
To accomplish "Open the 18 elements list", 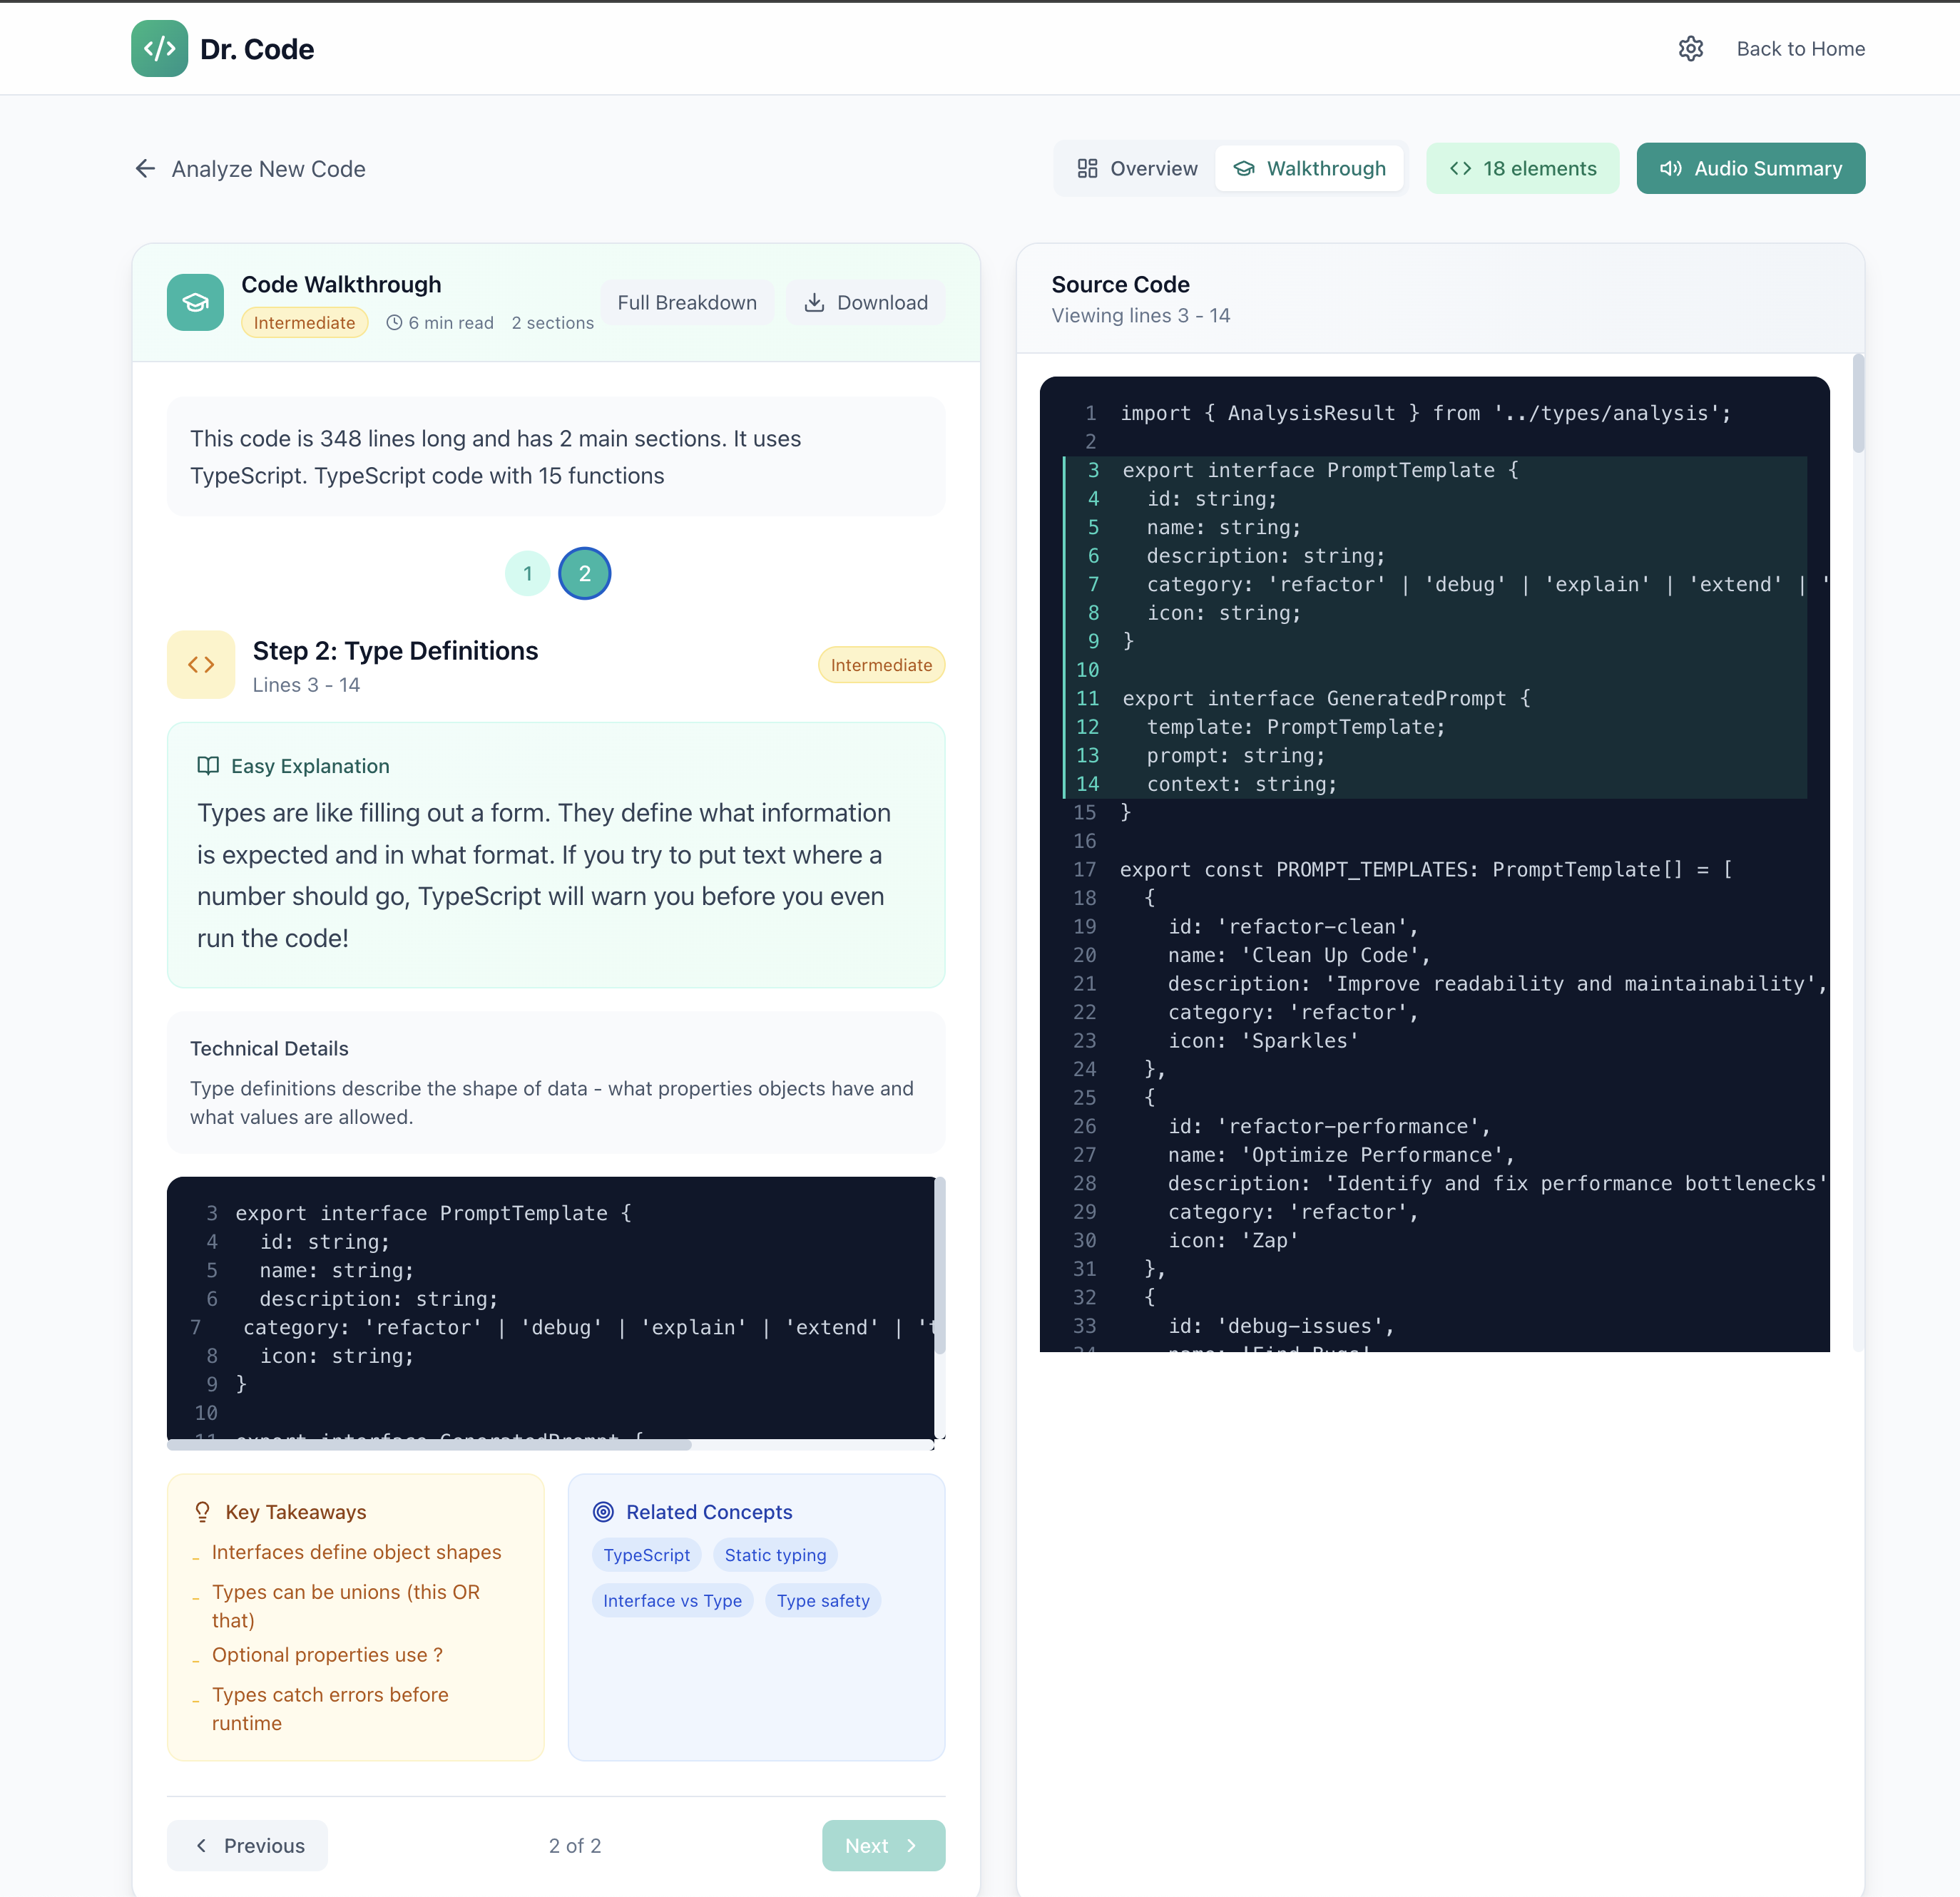I will click(1522, 168).
